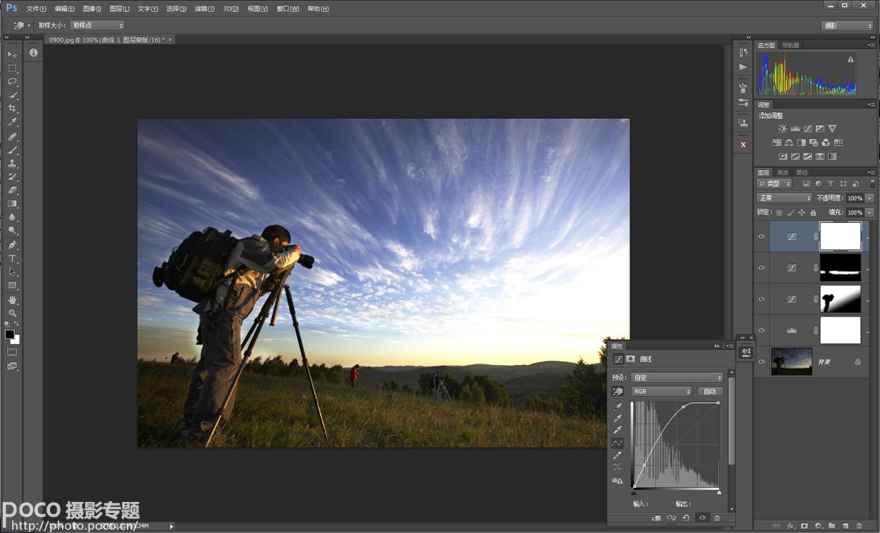Open the 滤镜 (Filter) menu

(204, 8)
